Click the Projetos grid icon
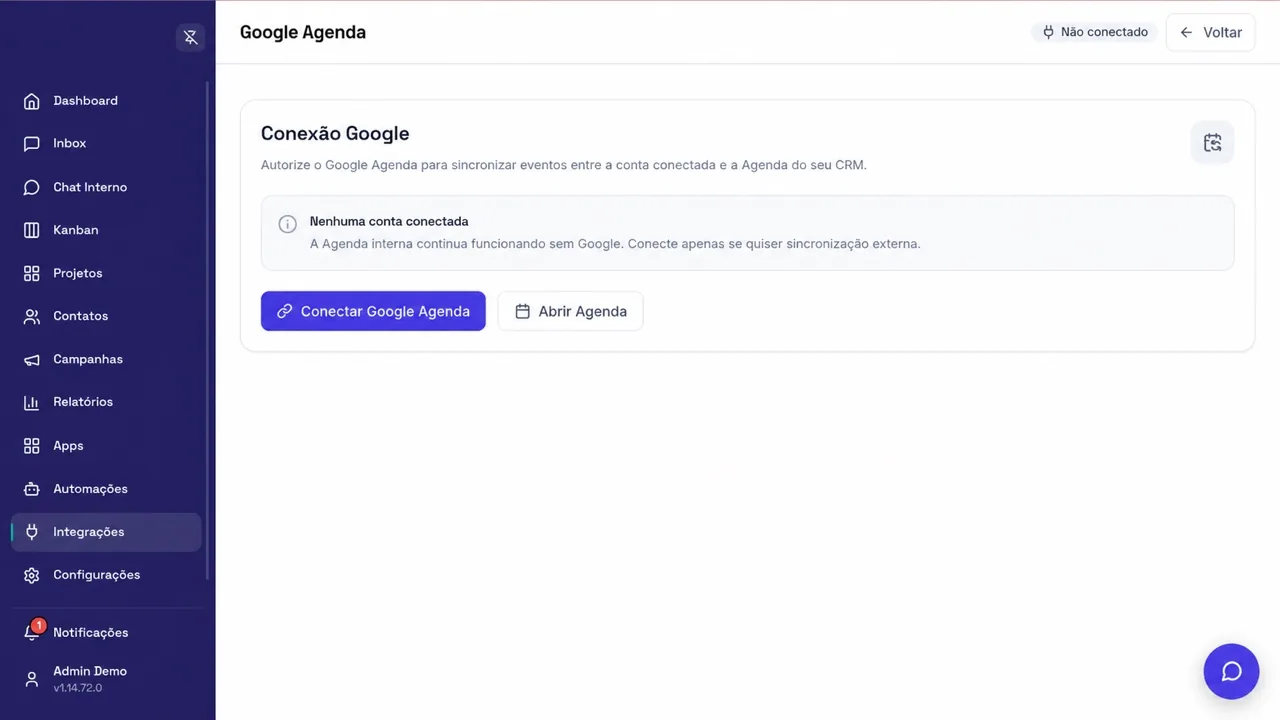 point(32,273)
